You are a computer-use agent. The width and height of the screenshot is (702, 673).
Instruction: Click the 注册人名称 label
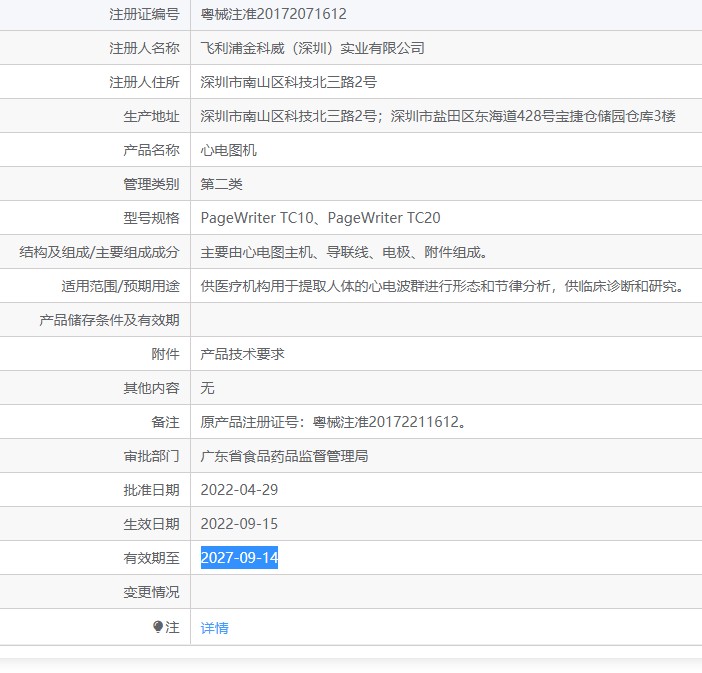144,47
